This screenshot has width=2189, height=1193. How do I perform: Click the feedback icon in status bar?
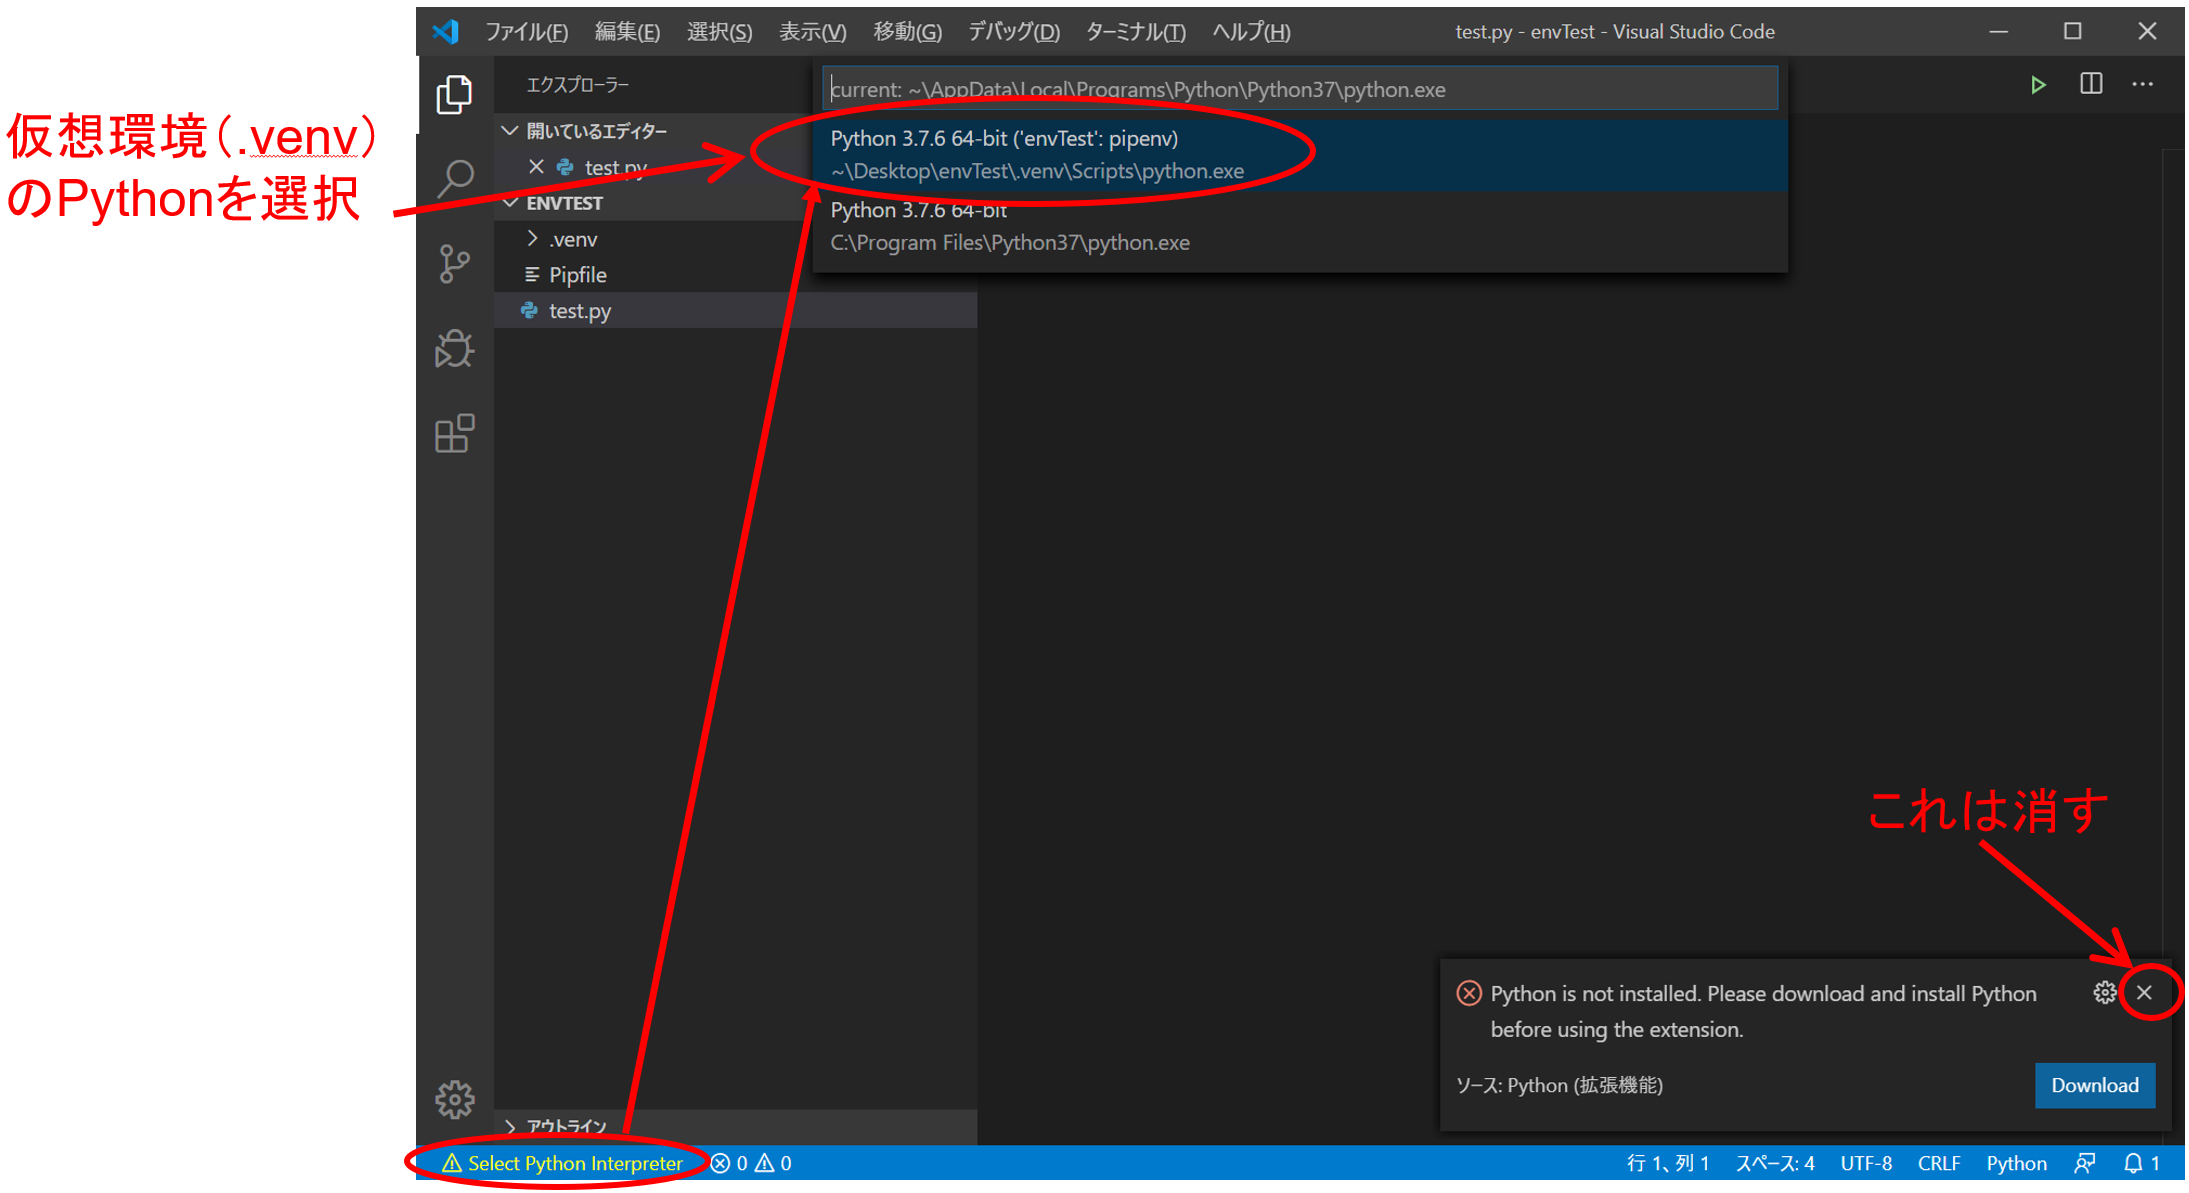[2085, 1163]
